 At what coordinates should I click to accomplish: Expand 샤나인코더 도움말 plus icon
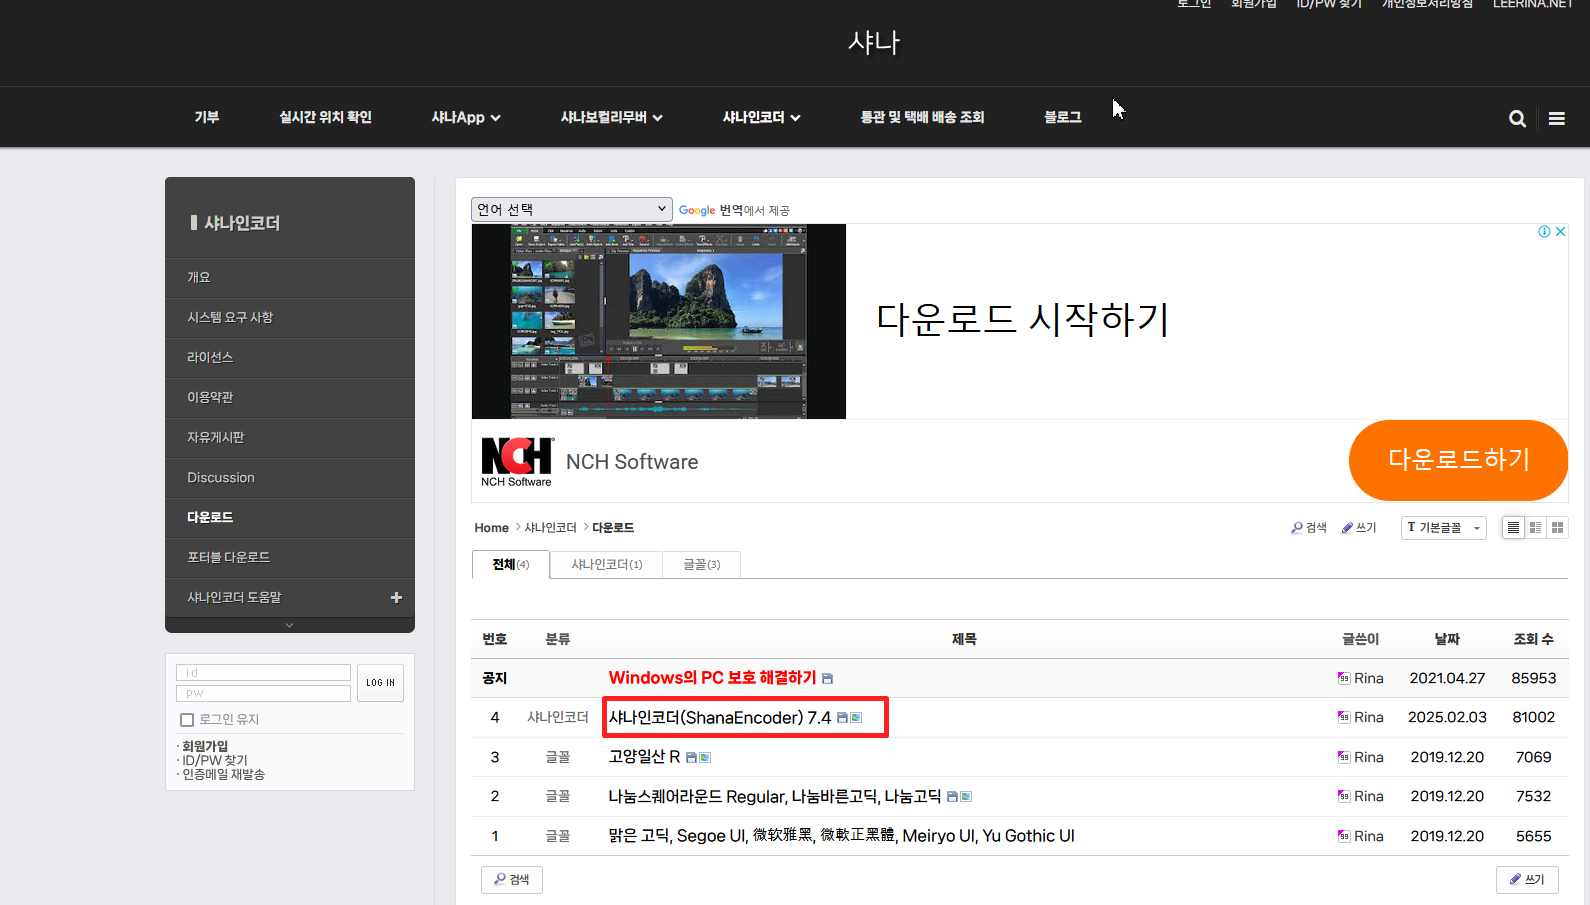(x=396, y=597)
